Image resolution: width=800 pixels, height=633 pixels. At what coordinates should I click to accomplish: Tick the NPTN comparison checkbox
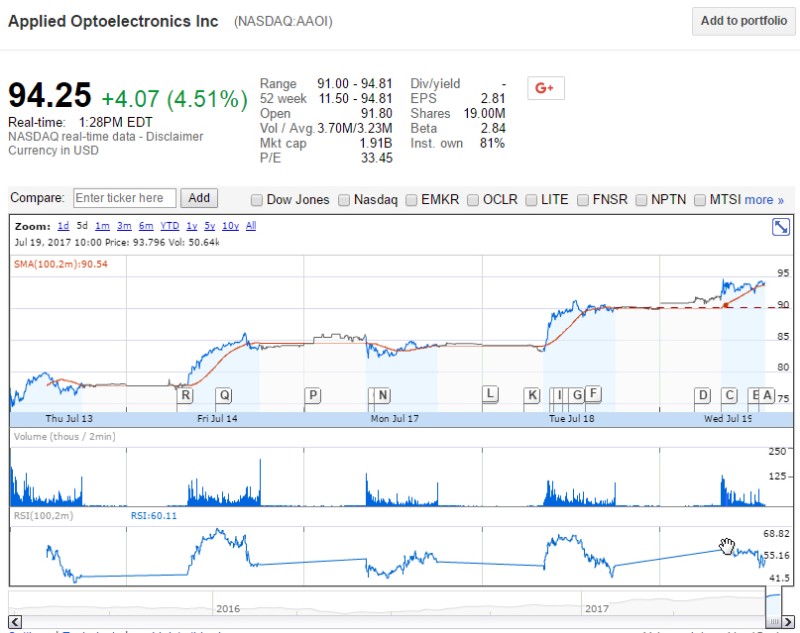pyautogui.click(x=641, y=200)
